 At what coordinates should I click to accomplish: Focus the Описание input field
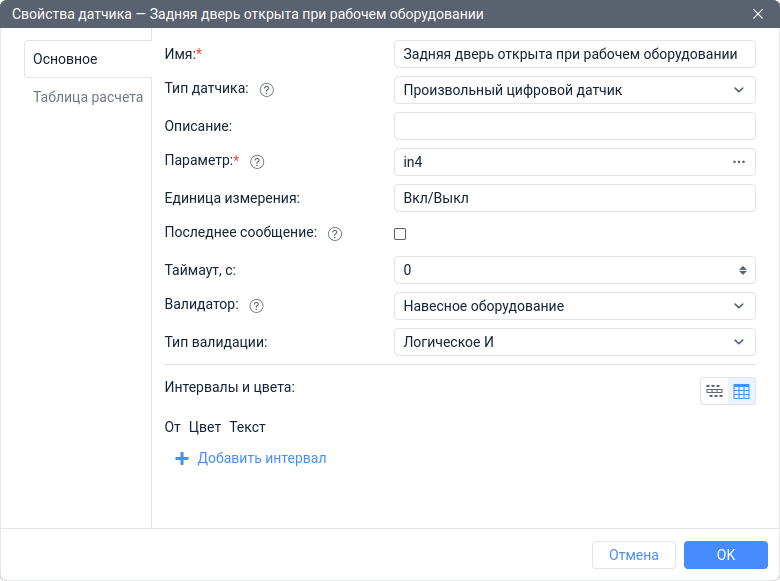click(x=575, y=126)
